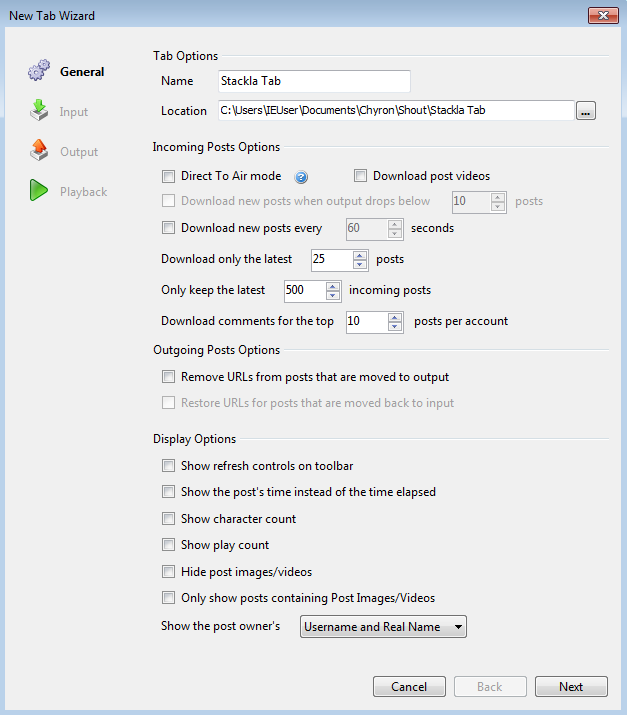
Task: Decrease the Only keep the latest incoming posts value
Action: [x=334, y=296]
